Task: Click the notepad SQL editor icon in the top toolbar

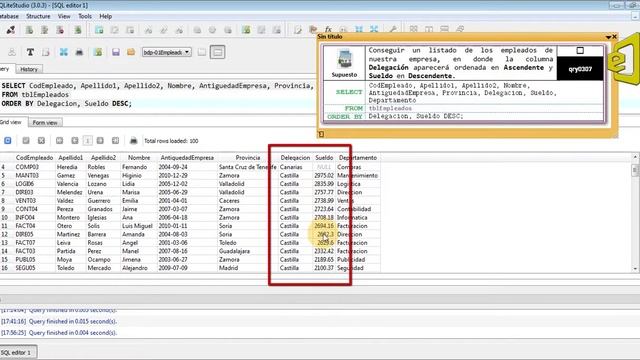Action: coord(298,29)
